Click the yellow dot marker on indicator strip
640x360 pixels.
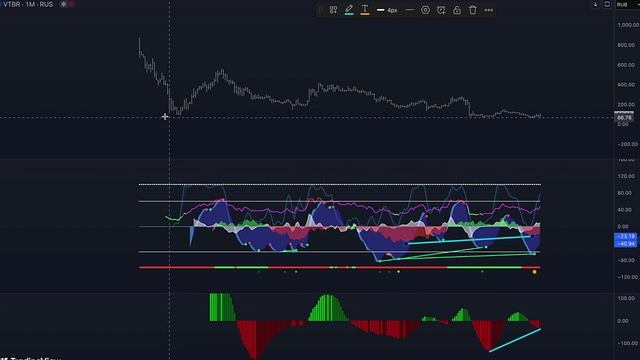[x=534, y=272]
